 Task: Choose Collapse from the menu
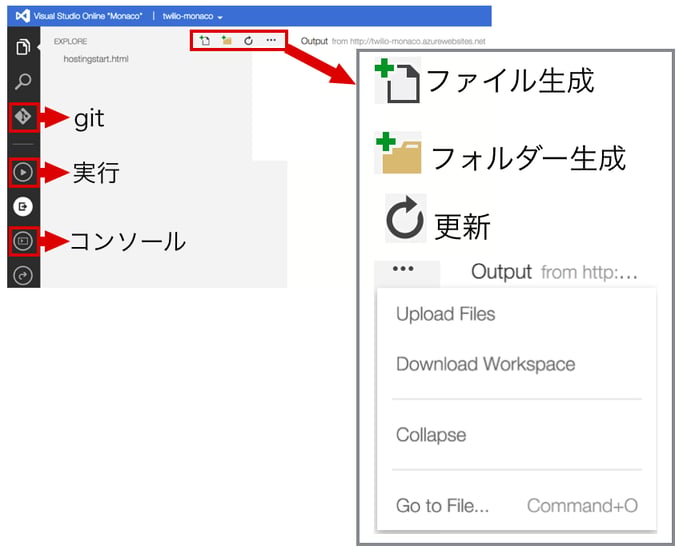pyautogui.click(x=431, y=435)
